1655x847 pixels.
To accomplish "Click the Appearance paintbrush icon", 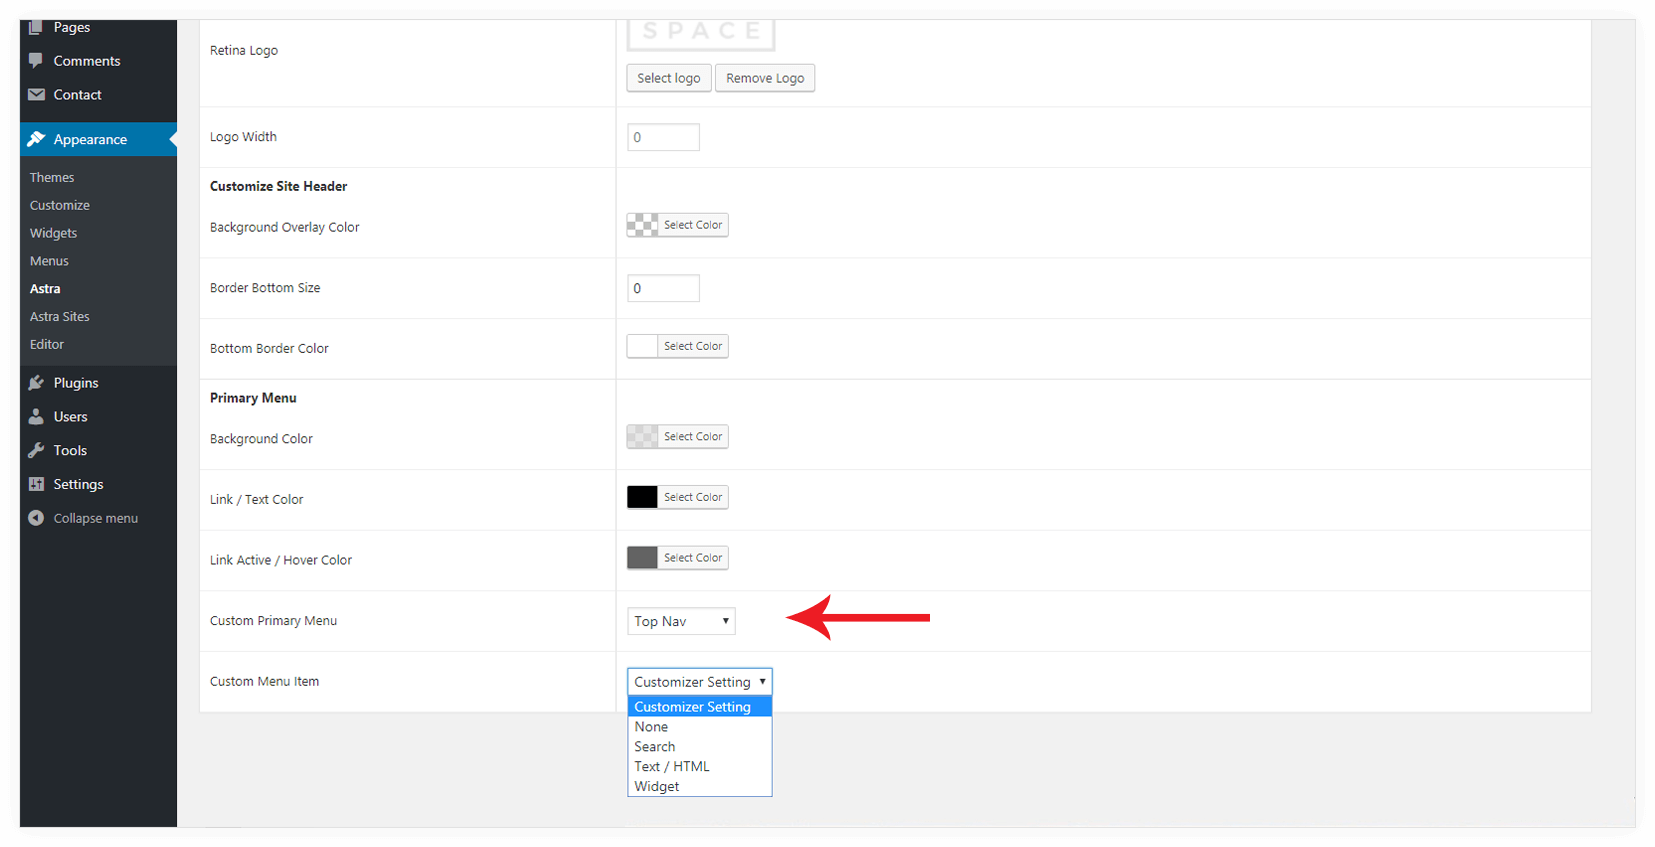I will click(36, 139).
